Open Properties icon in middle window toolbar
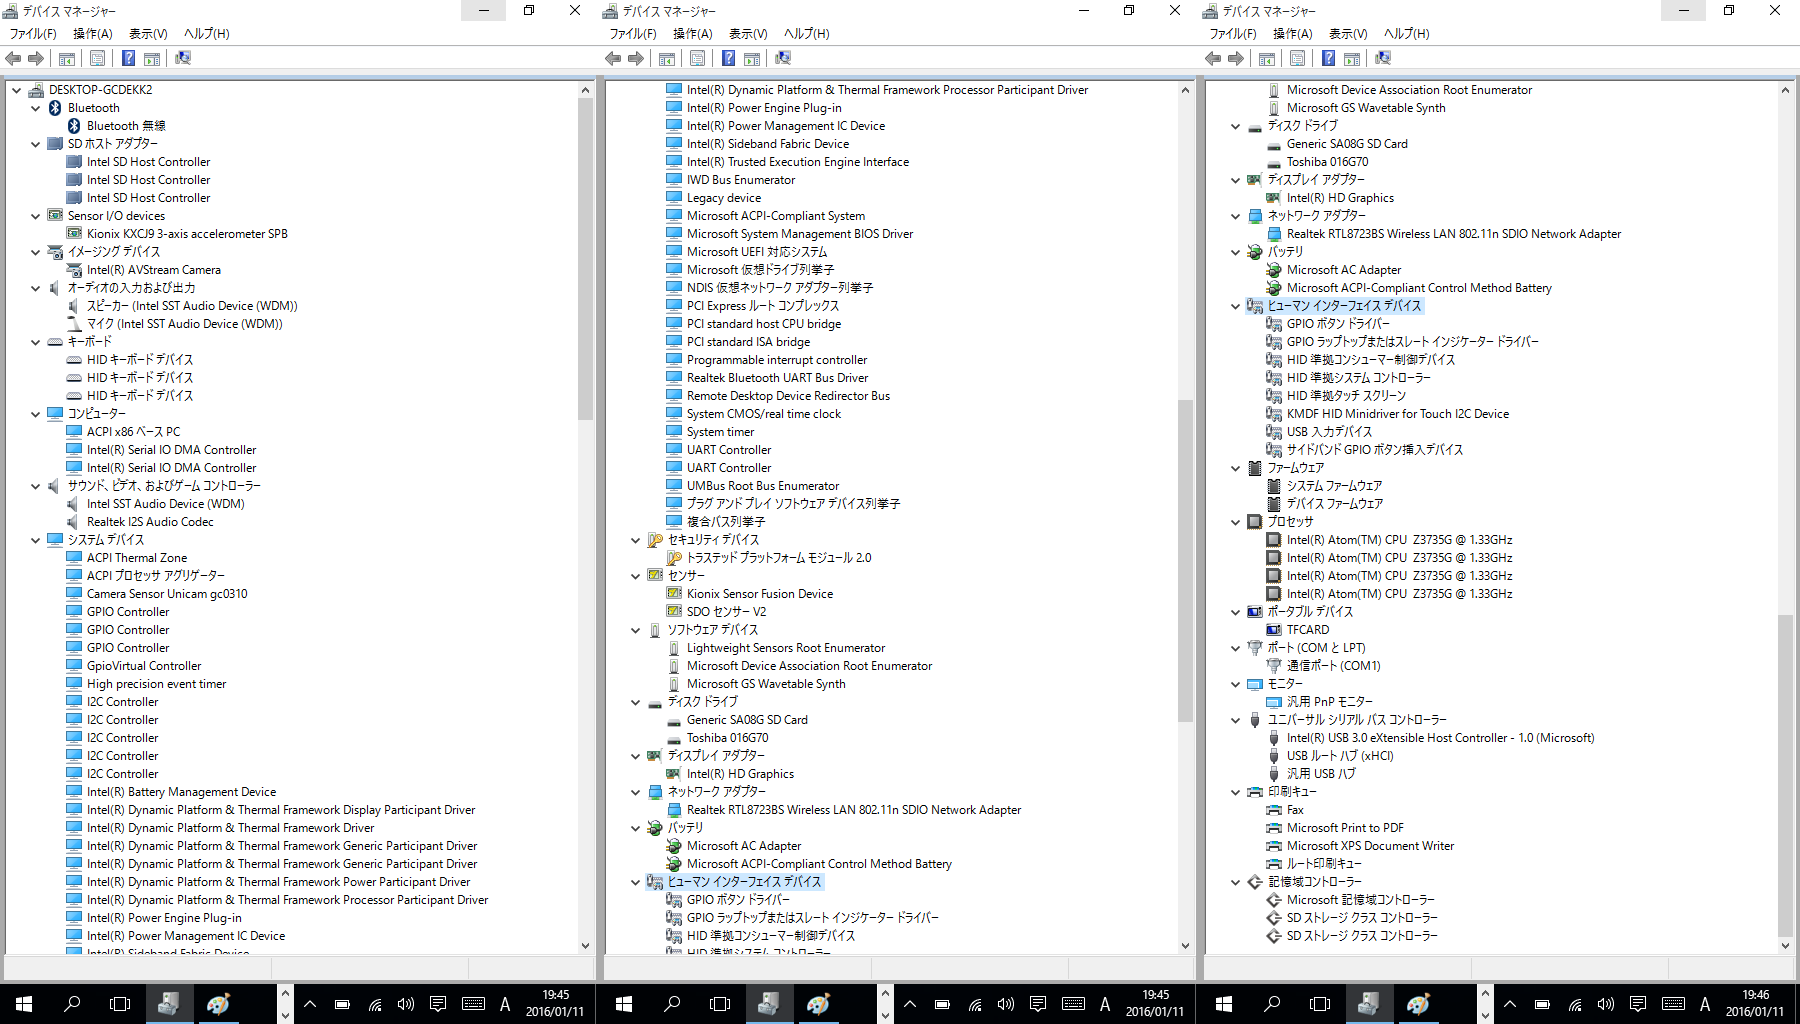 (697, 58)
